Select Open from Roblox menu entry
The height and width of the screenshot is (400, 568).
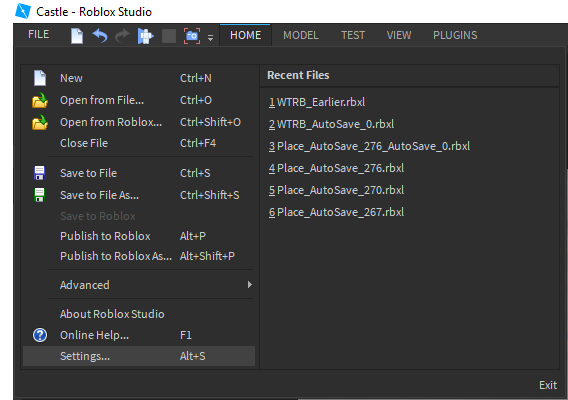[x=139, y=122]
